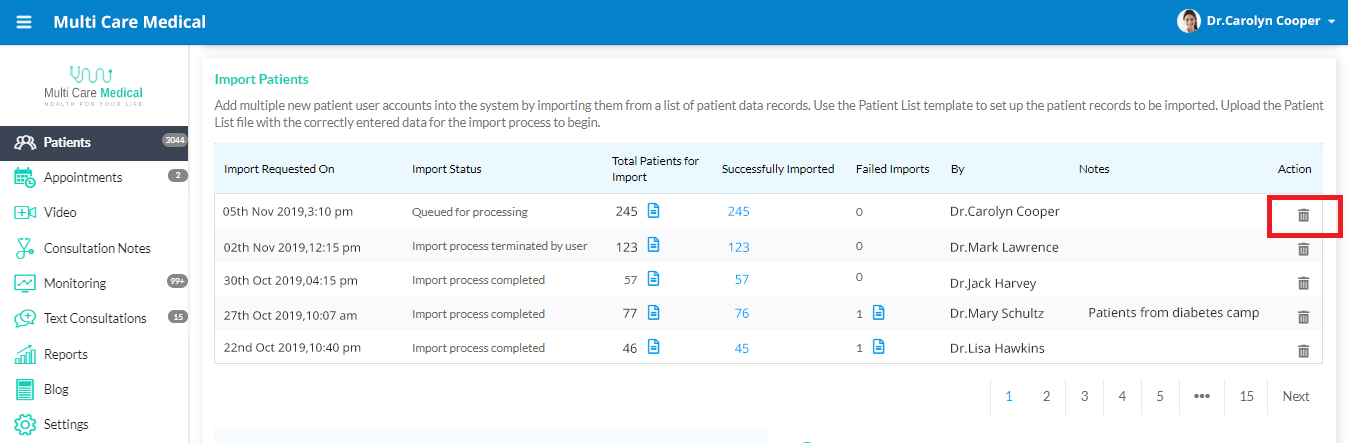Select Text Consultations menu item
The width and height of the screenshot is (1348, 443).
pos(94,318)
